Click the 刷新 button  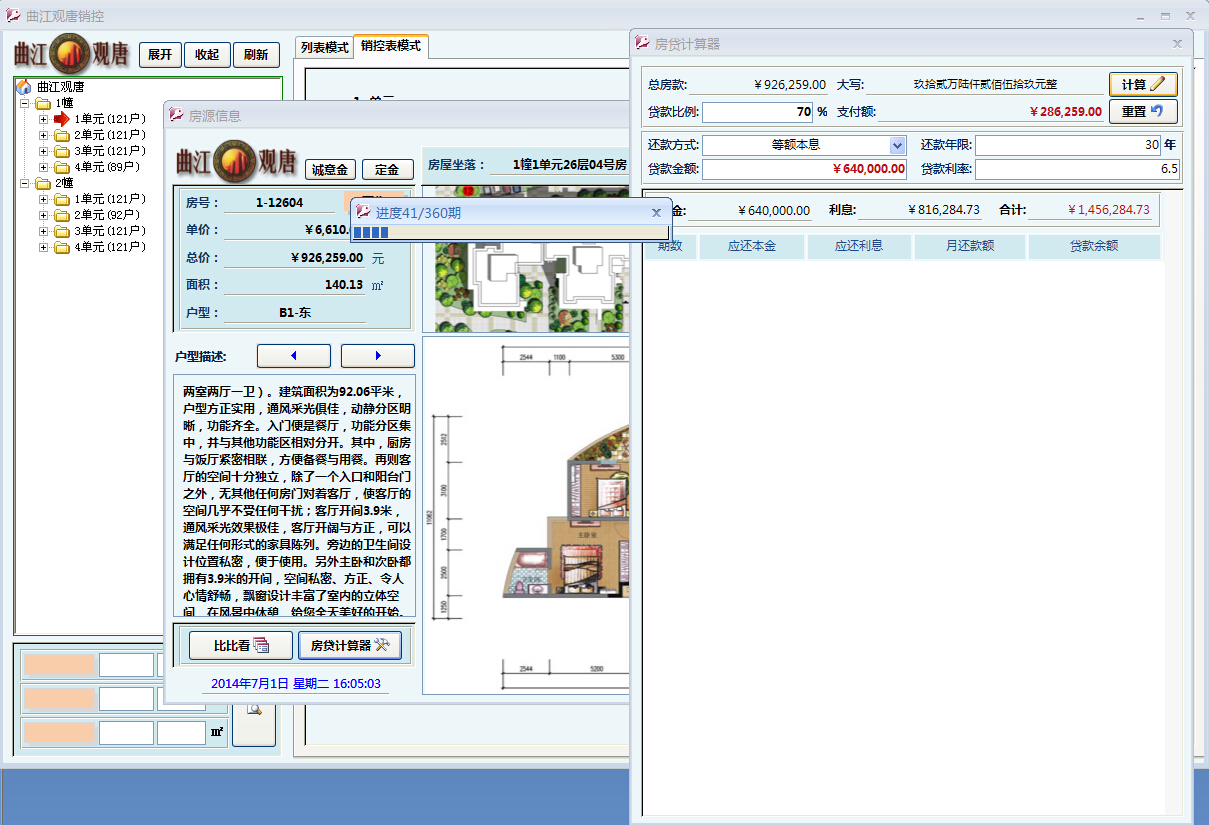tap(256, 55)
